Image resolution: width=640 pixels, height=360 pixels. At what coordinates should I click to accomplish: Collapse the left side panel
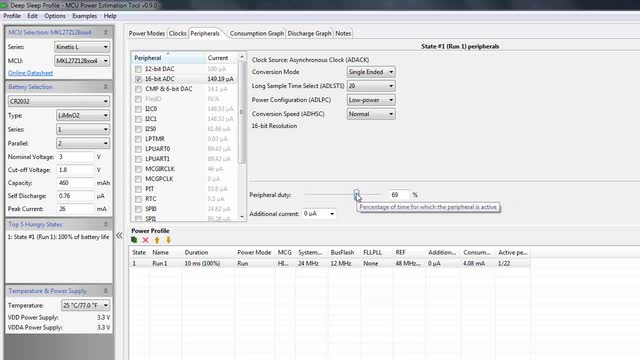[x=119, y=236]
